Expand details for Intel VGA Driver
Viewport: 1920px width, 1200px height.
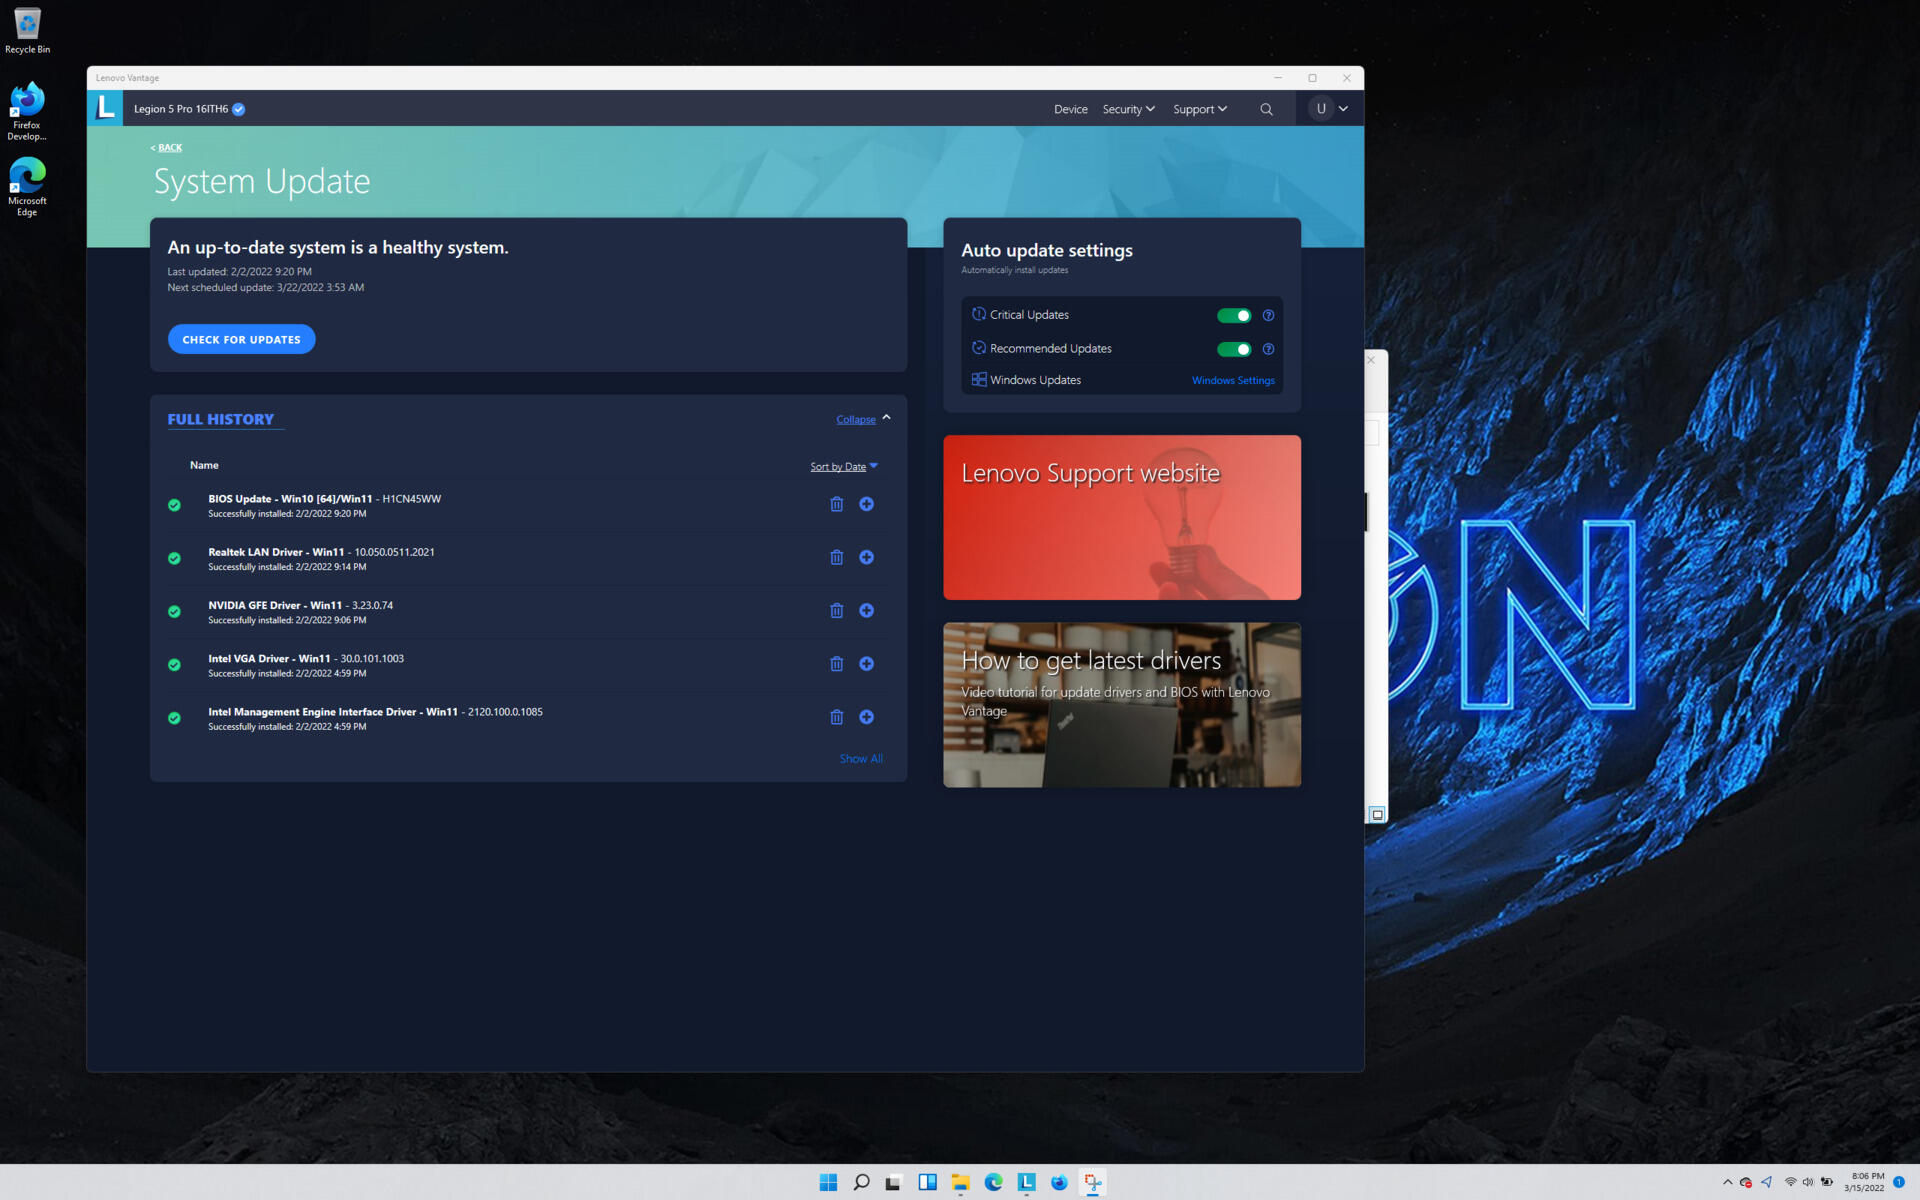[x=867, y=664]
